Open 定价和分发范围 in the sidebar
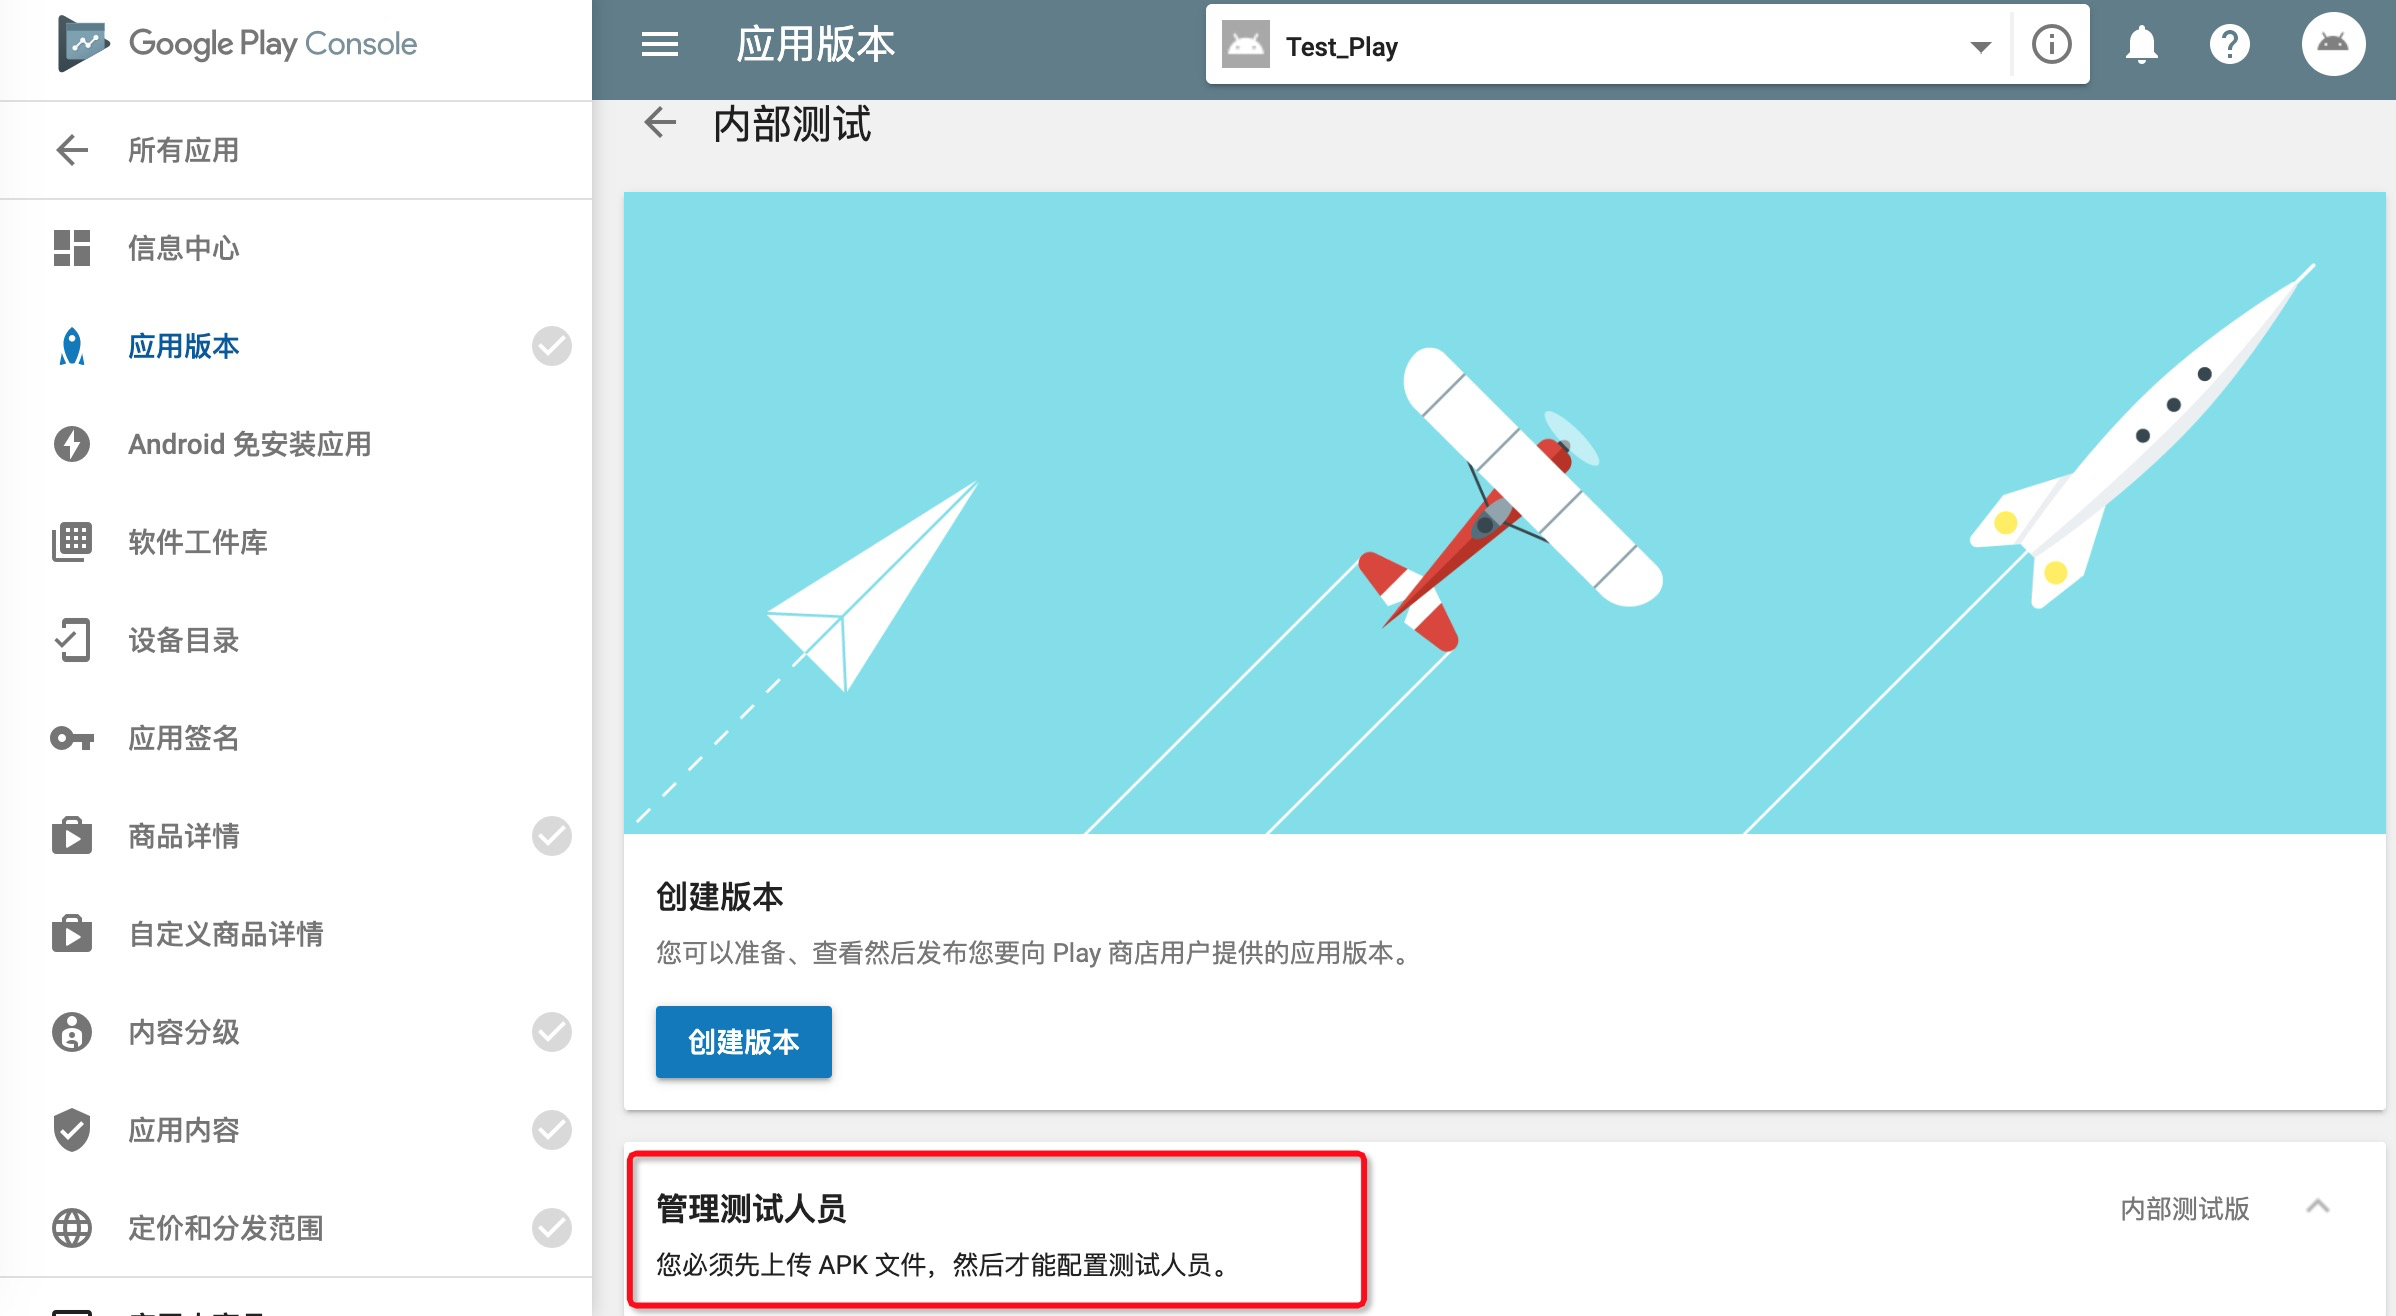This screenshot has width=2396, height=1316. point(226,1228)
